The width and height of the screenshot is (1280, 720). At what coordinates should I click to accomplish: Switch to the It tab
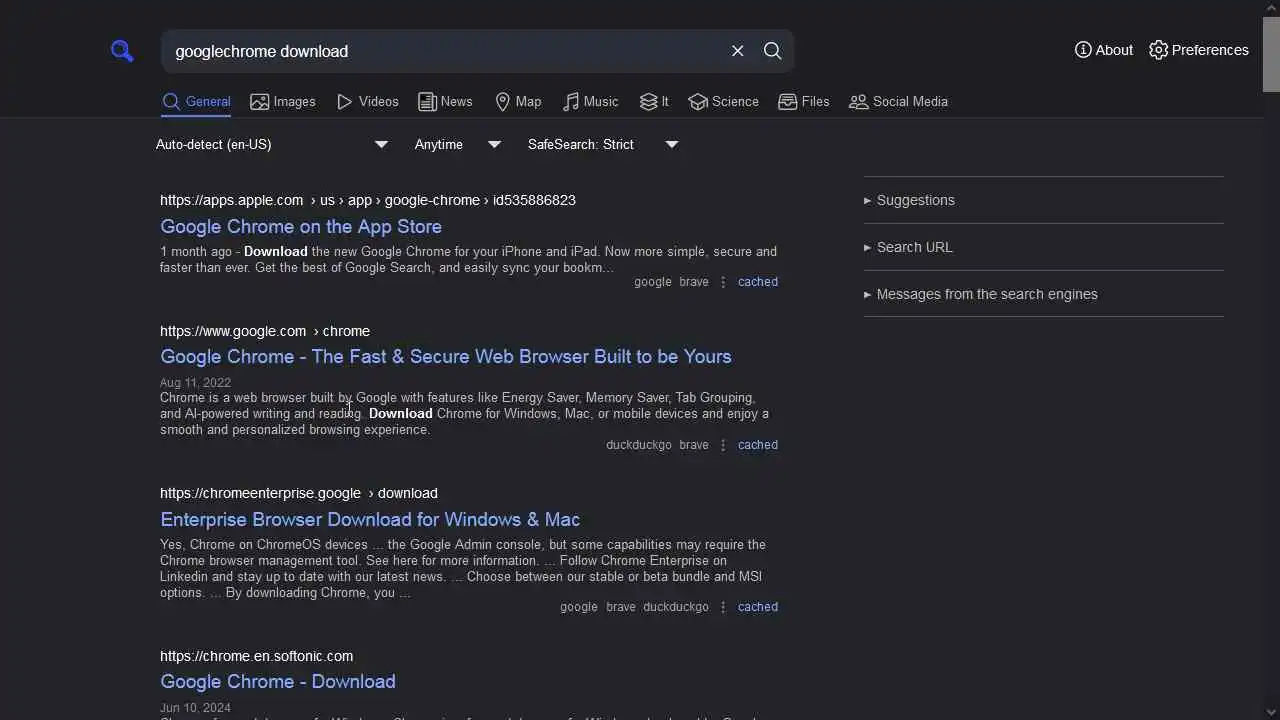[x=654, y=102]
